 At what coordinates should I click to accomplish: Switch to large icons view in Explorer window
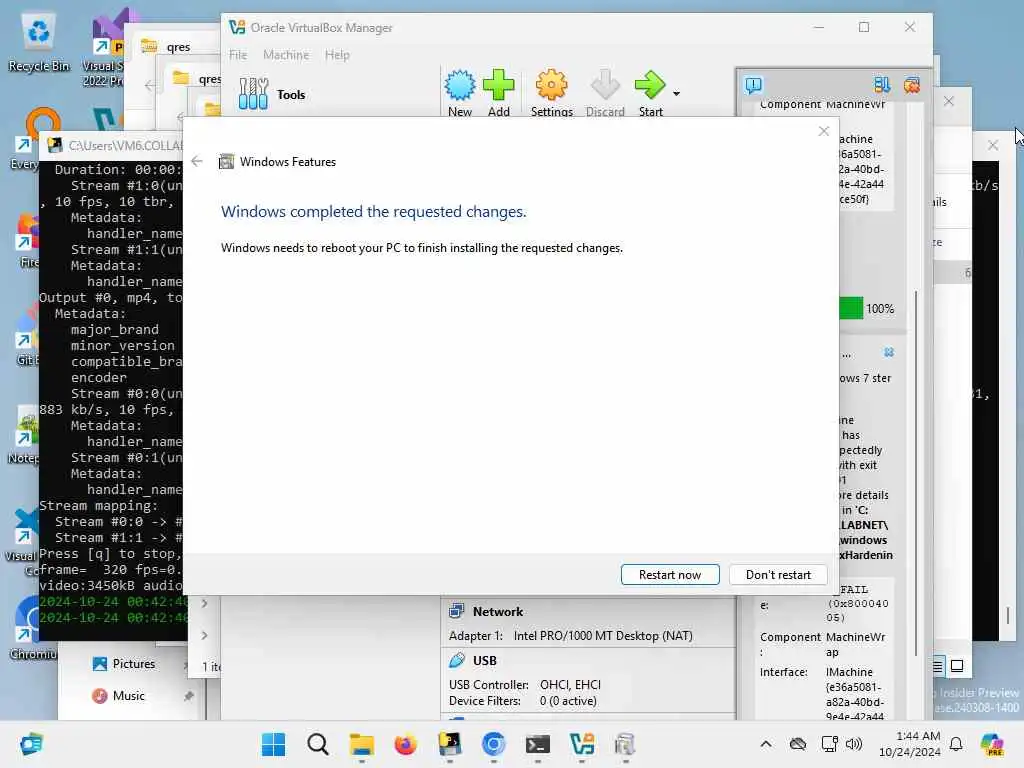tap(957, 666)
